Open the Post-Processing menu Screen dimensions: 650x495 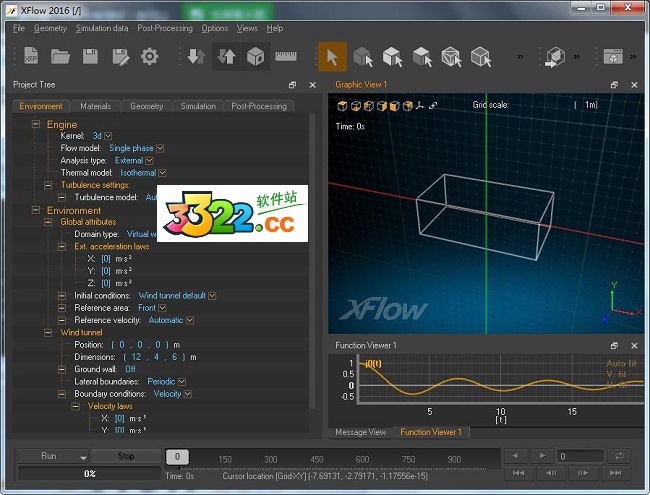[165, 28]
